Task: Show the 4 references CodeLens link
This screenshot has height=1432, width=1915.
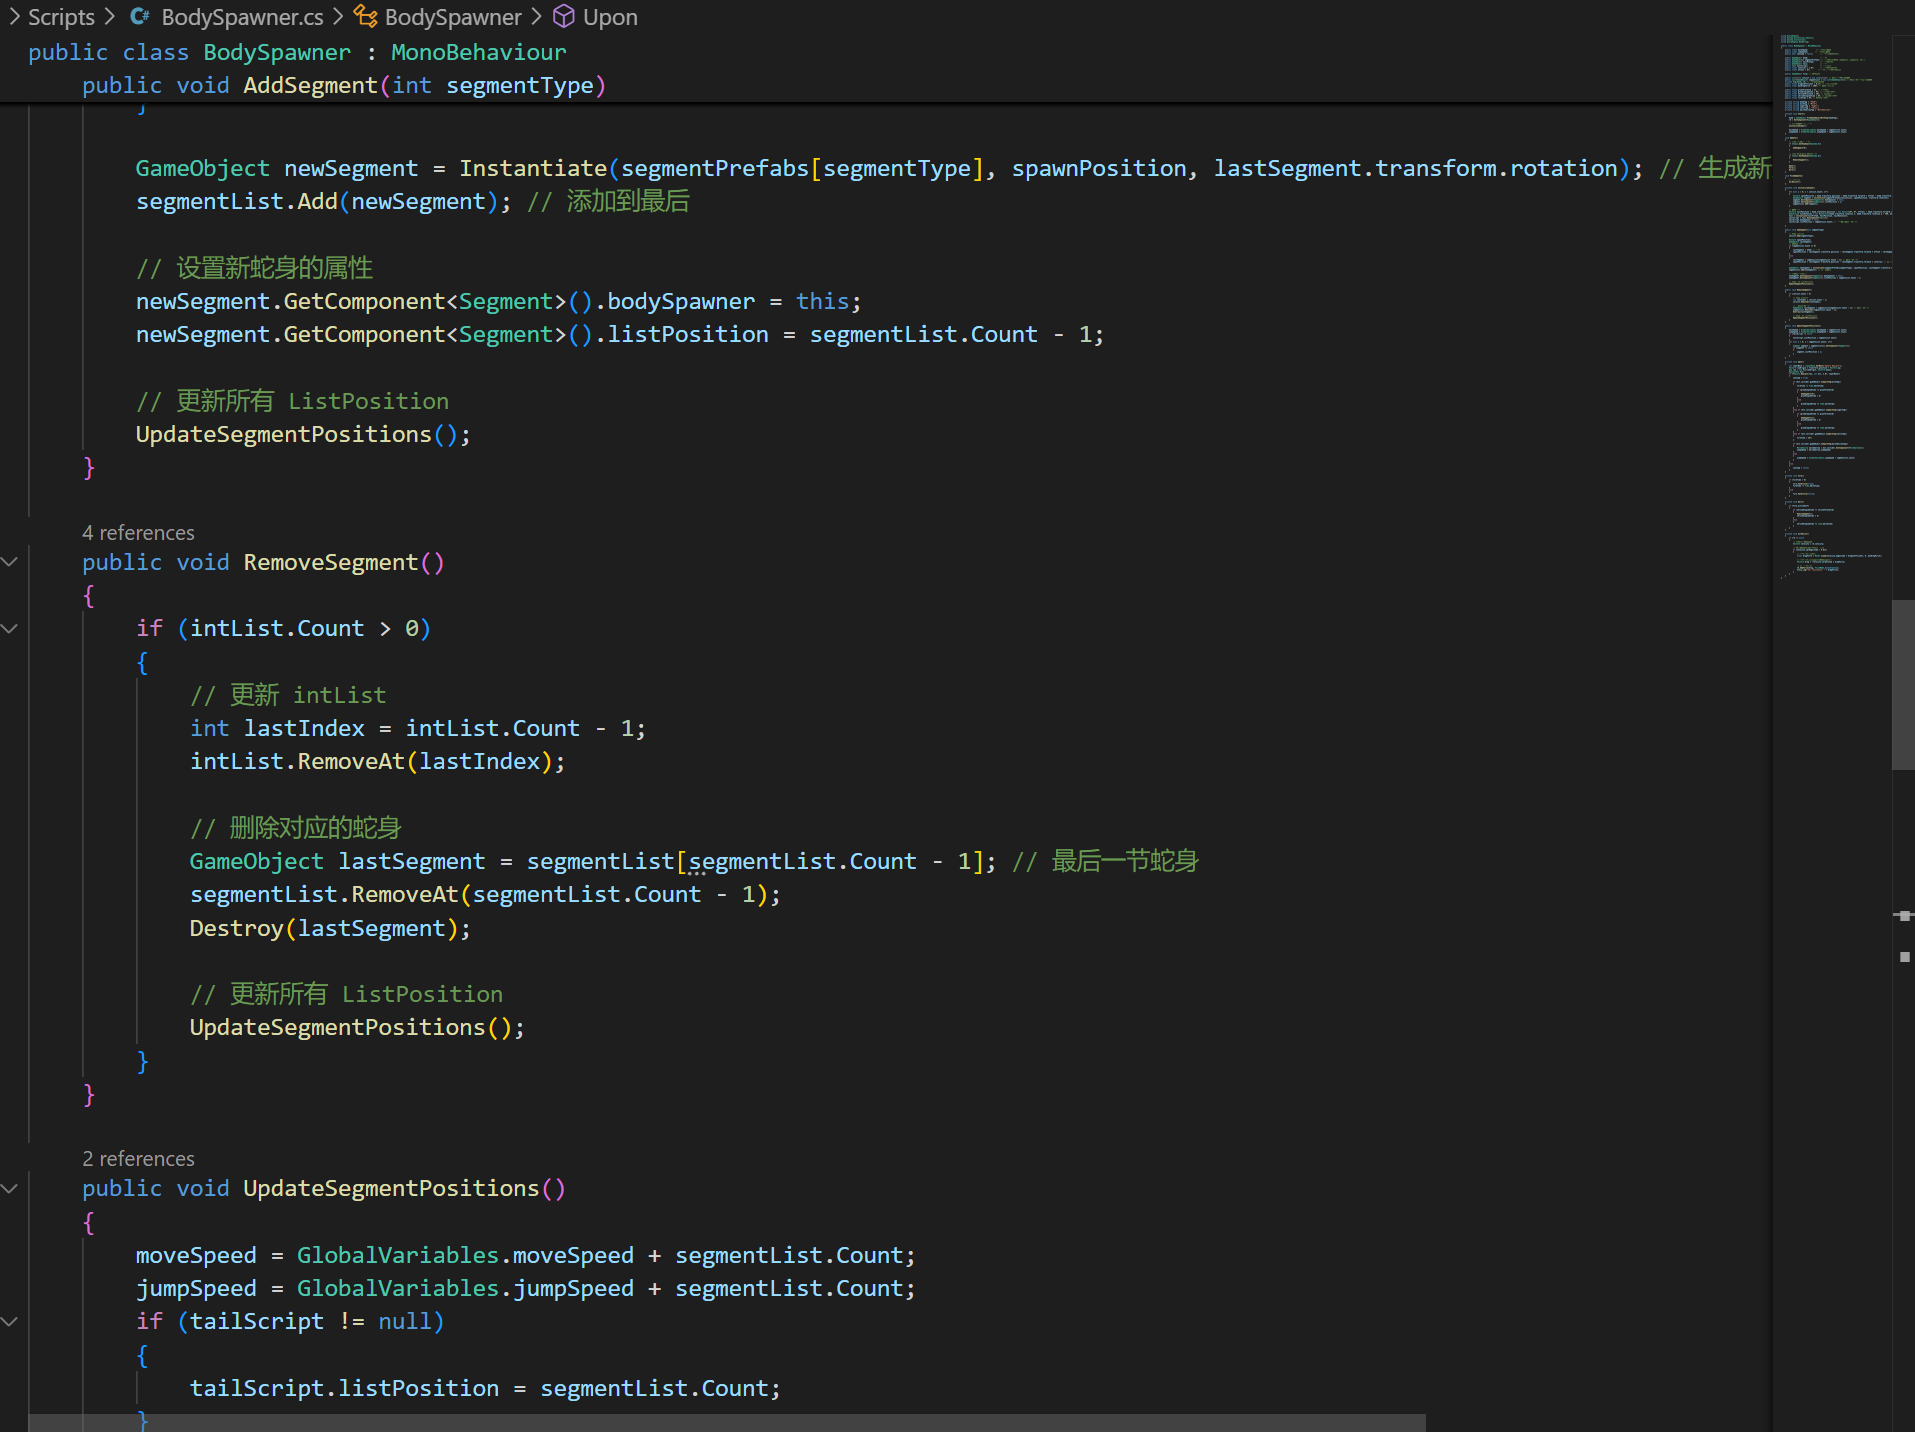Action: (x=138, y=533)
